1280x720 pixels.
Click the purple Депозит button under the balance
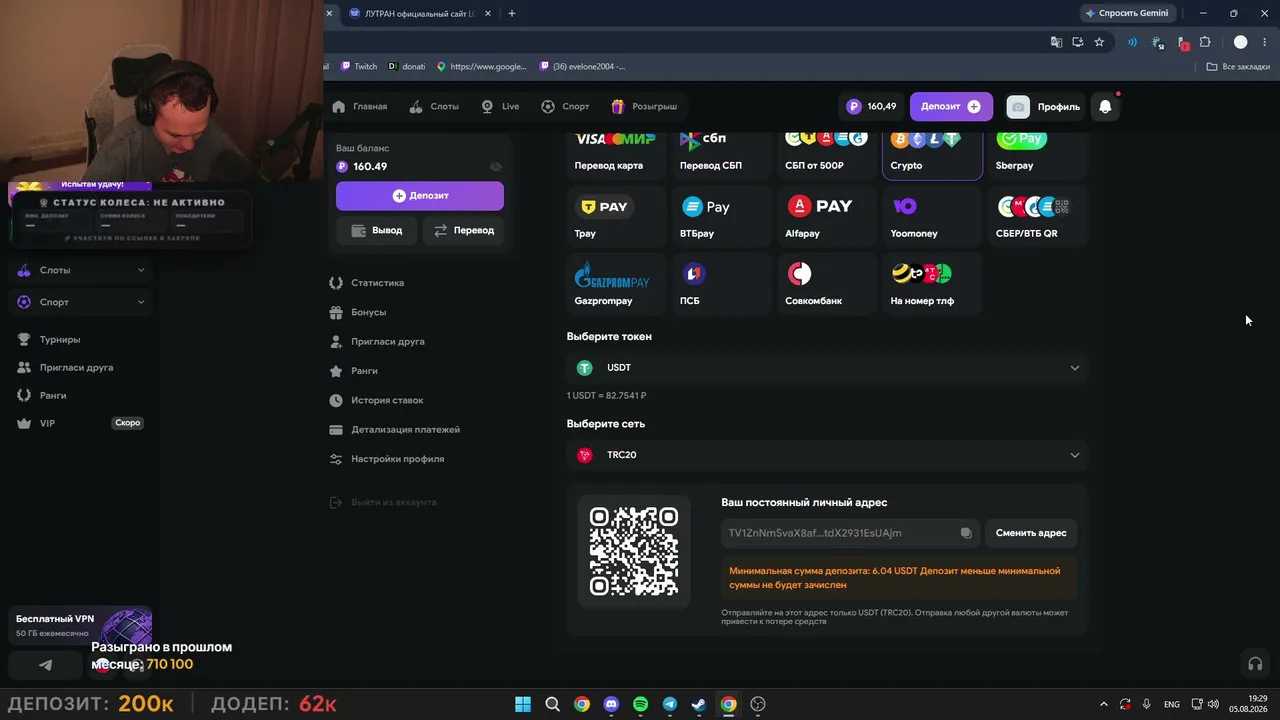tap(420, 196)
